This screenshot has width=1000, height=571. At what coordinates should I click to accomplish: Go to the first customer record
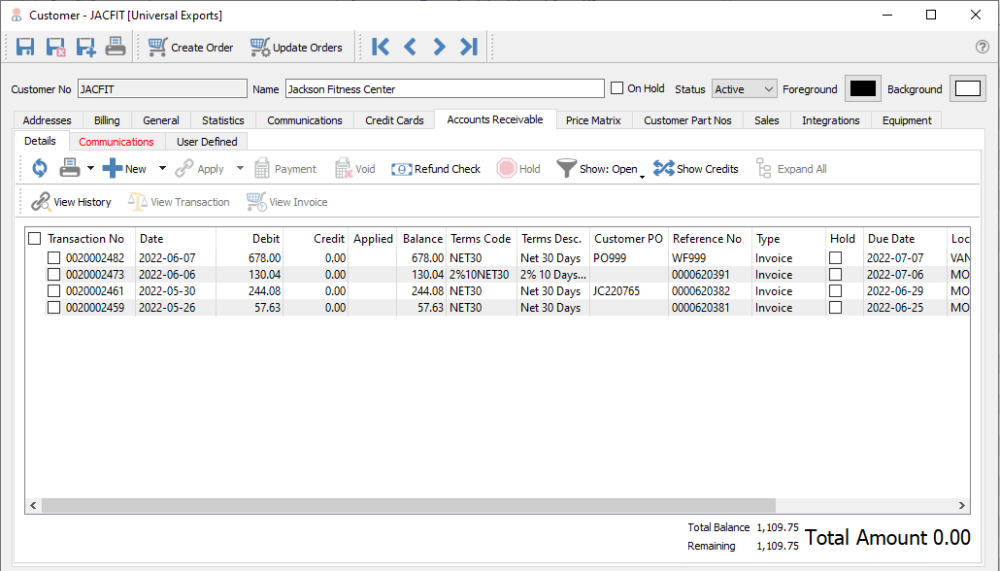click(380, 47)
